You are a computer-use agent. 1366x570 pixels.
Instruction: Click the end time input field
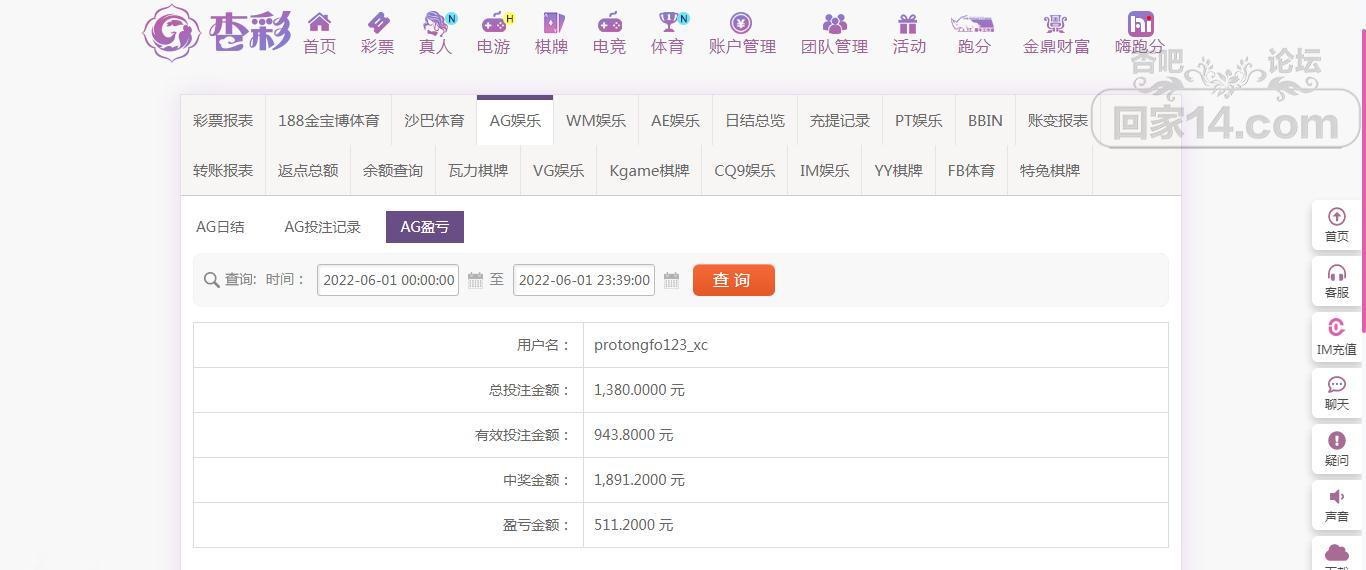pos(584,281)
